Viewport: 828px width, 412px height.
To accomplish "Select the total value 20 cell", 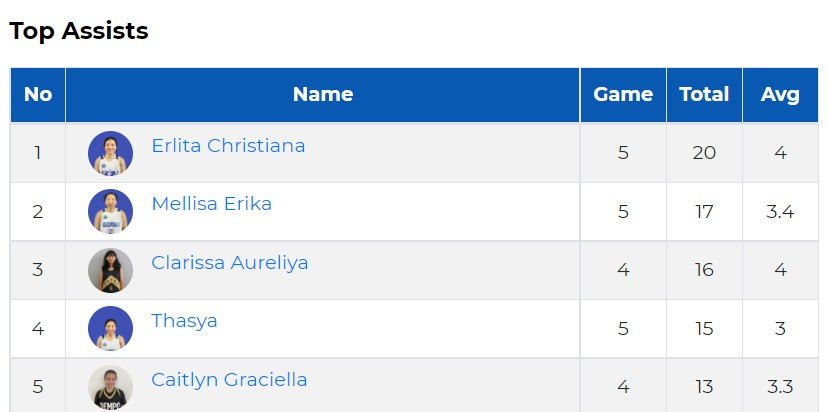I will pos(704,153).
